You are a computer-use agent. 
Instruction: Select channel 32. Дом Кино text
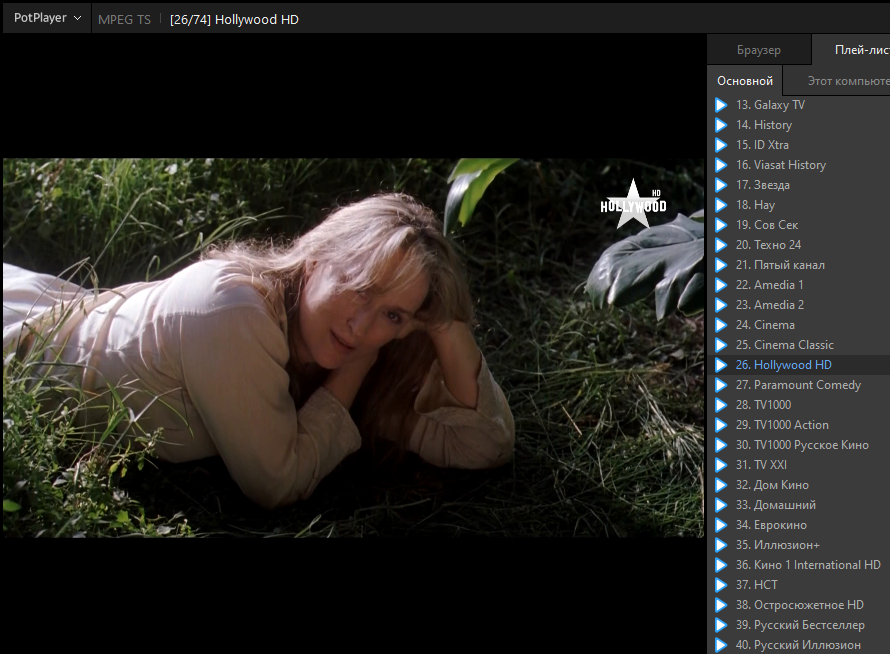(773, 485)
